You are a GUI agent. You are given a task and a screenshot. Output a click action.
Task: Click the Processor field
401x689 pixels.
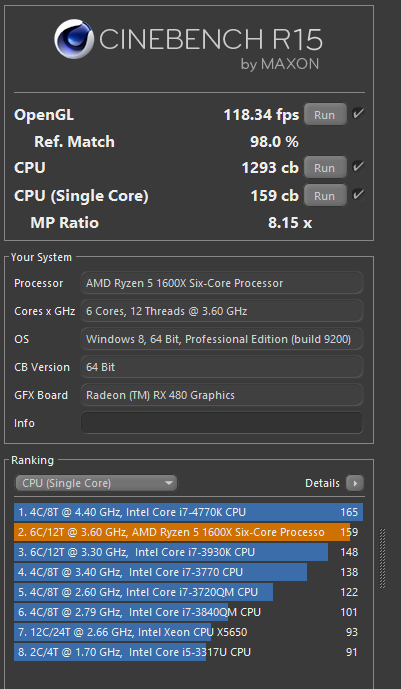[x=222, y=283]
